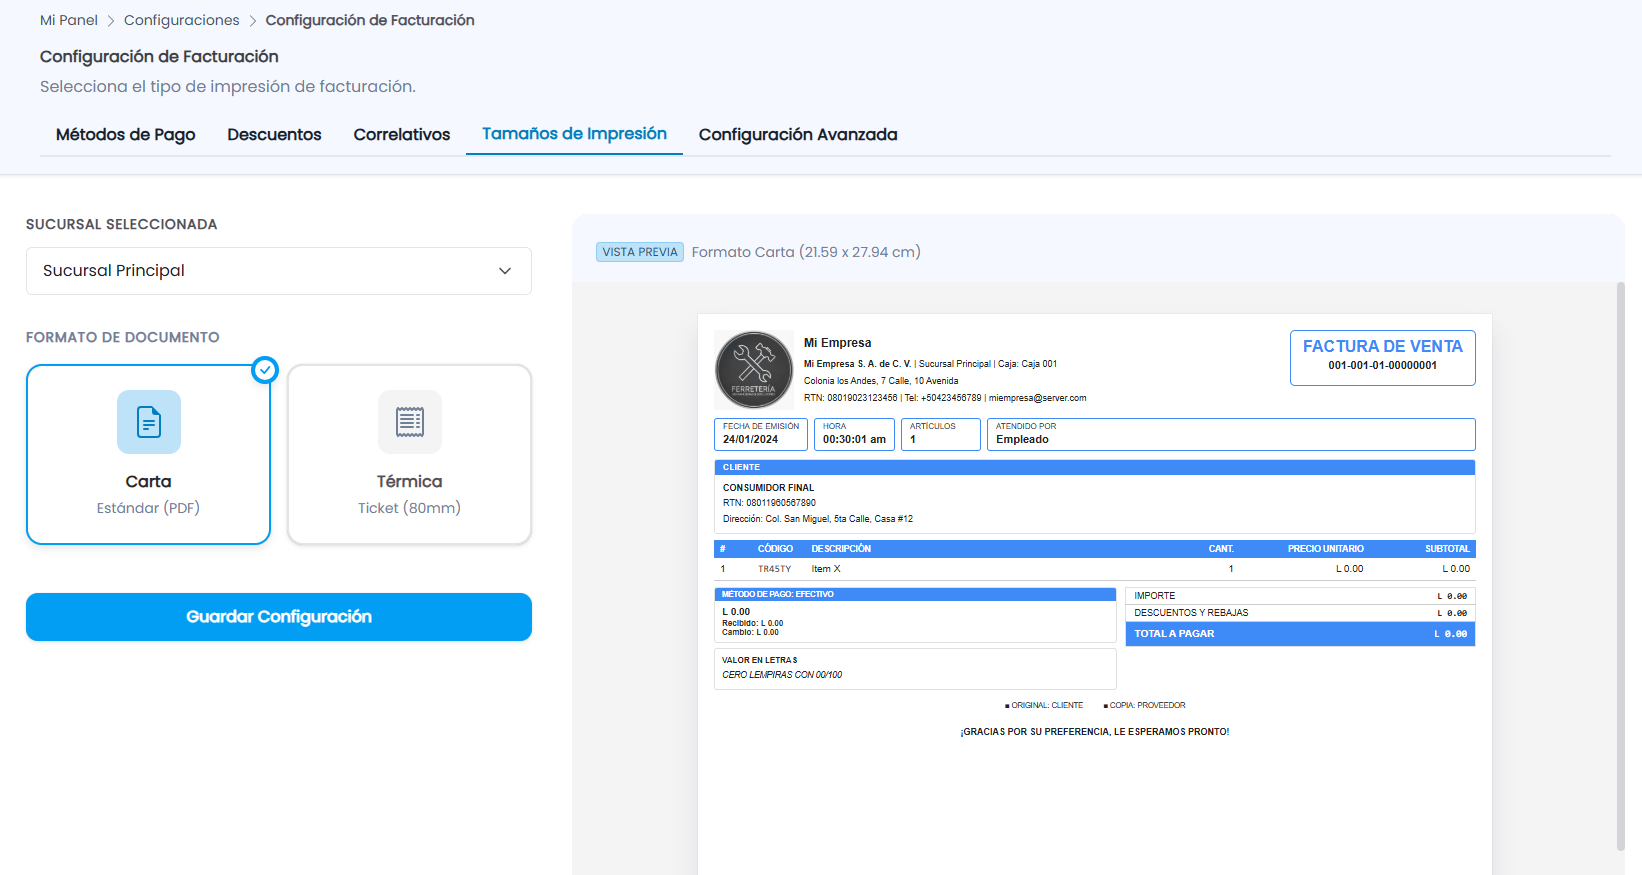Click the HORA 00:30:01 am field
The width and height of the screenshot is (1642, 875).
(854, 434)
